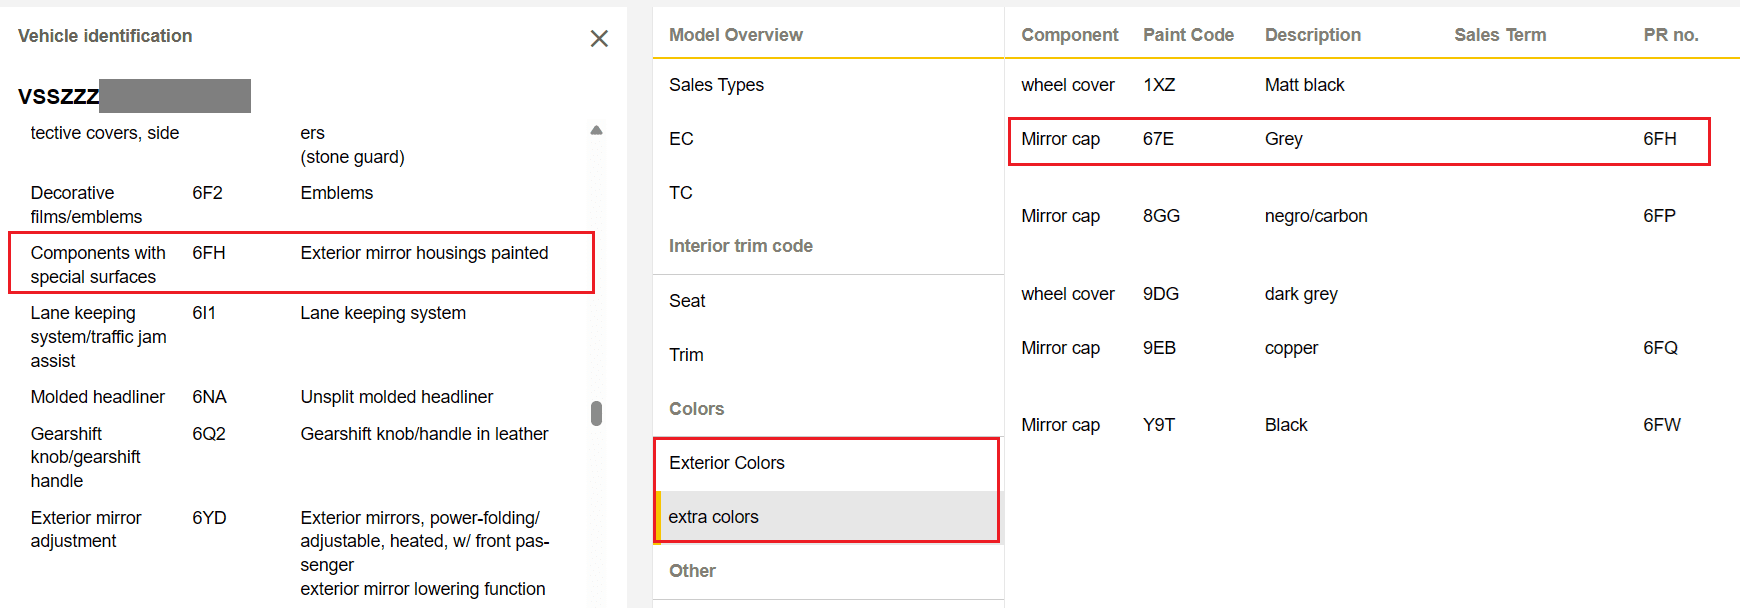This screenshot has height=608, width=1740.
Task: Select Exterior Colors menu entry
Action: click(x=727, y=463)
